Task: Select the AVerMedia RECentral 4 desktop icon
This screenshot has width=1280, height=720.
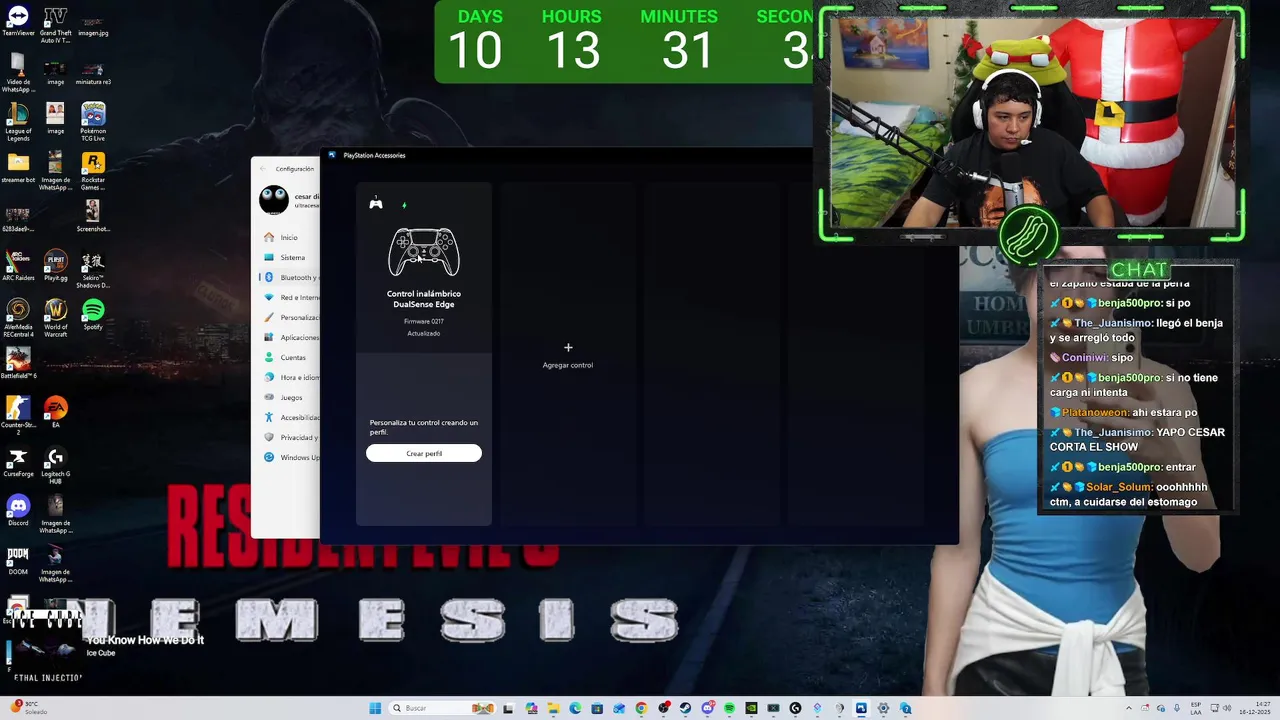Action: pos(18,319)
